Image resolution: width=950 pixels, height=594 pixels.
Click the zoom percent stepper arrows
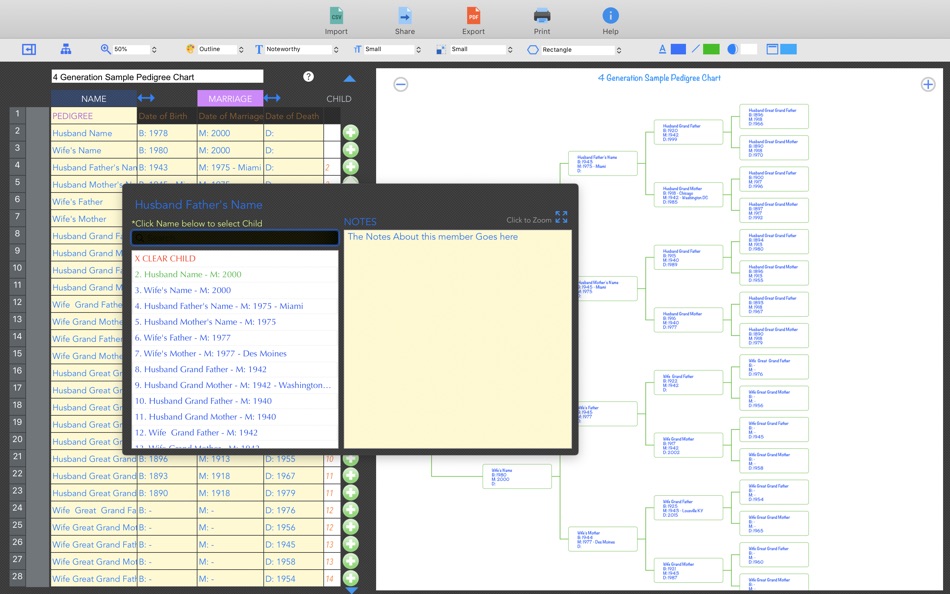154,49
